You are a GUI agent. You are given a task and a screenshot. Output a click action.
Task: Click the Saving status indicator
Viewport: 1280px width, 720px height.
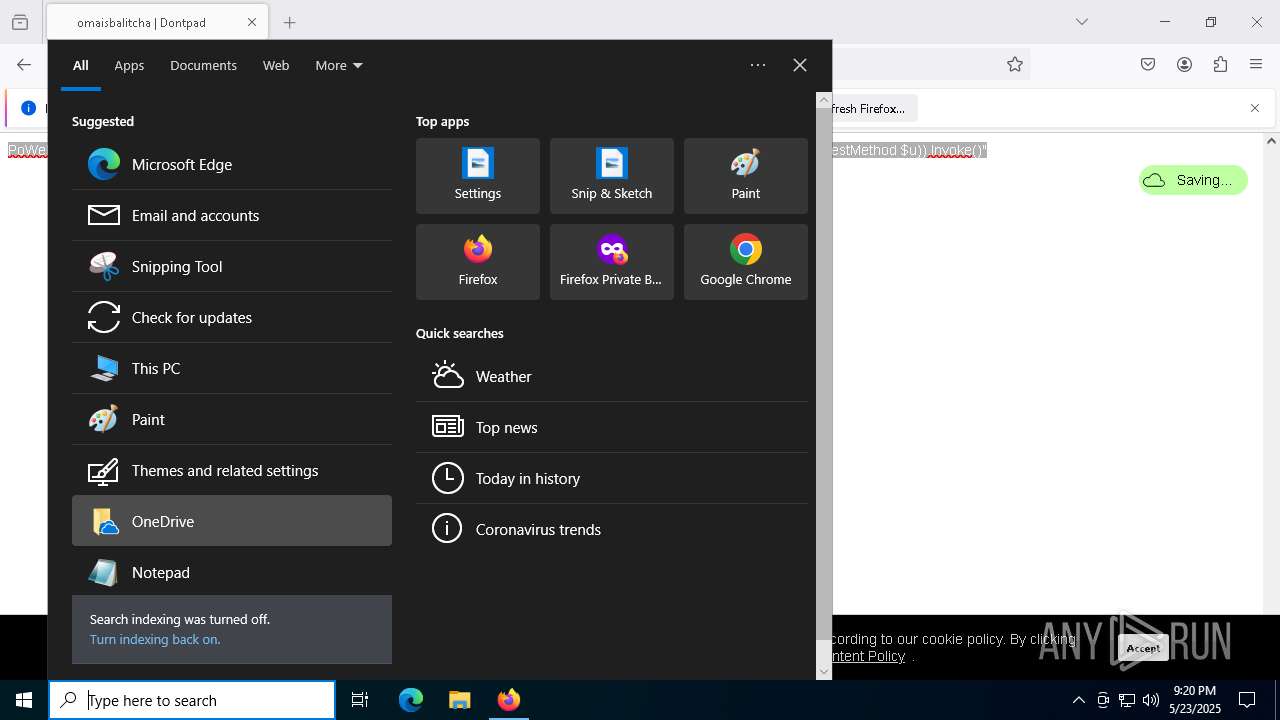tap(1193, 180)
